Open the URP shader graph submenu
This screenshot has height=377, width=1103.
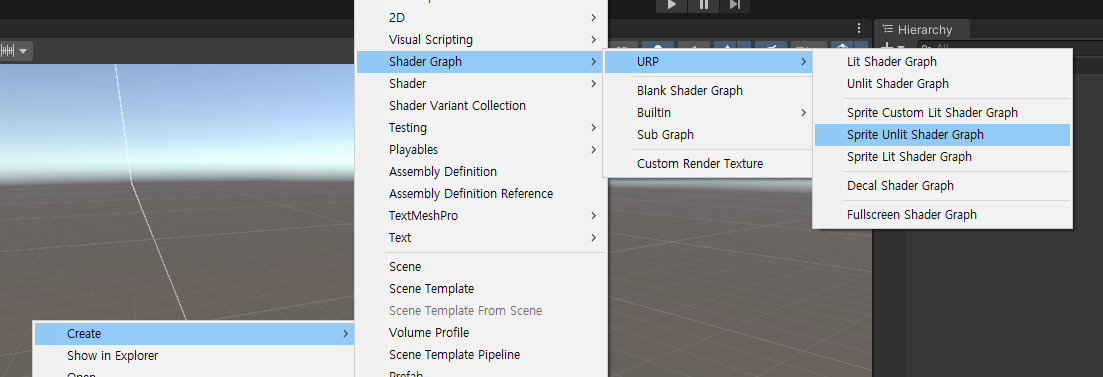(708, 62)
